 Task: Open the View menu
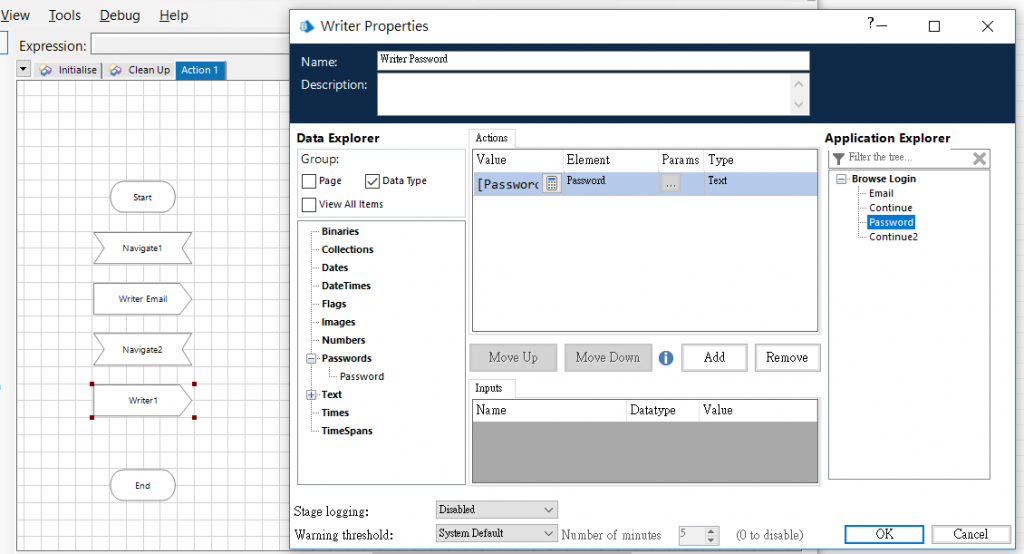tap(15, 15)
